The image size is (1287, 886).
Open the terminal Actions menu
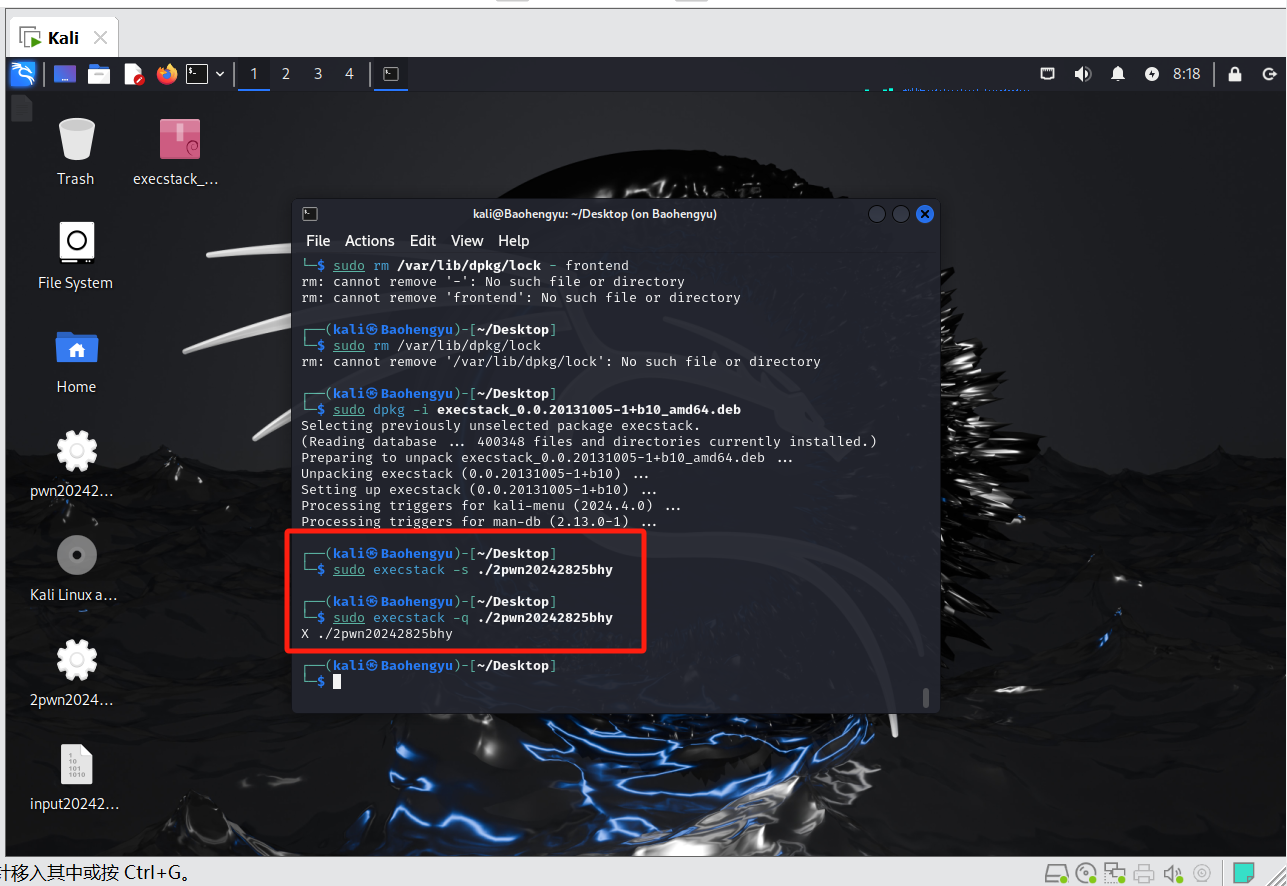tap(370, 241)
